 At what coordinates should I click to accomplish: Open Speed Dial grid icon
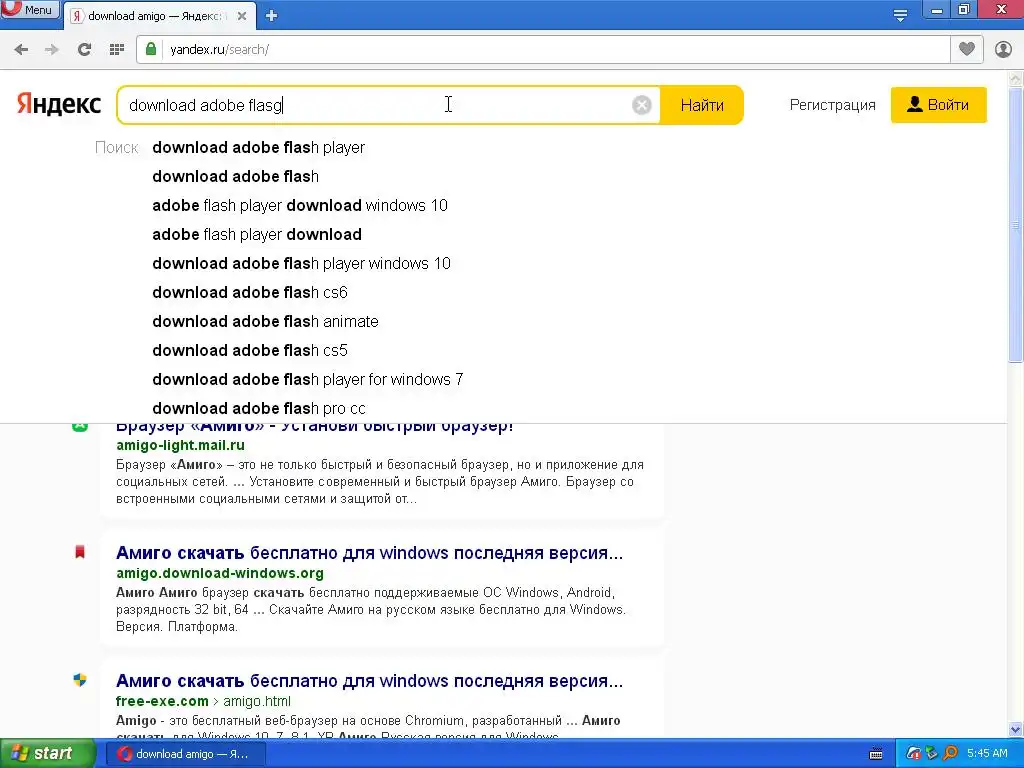click(117, 50)
